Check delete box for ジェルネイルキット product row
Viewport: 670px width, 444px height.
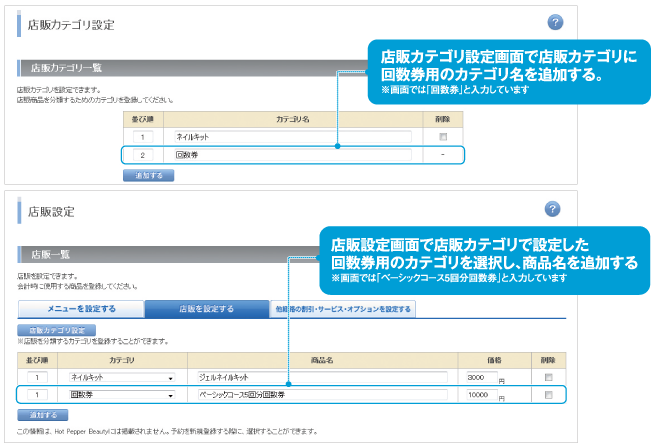[547, 378]
